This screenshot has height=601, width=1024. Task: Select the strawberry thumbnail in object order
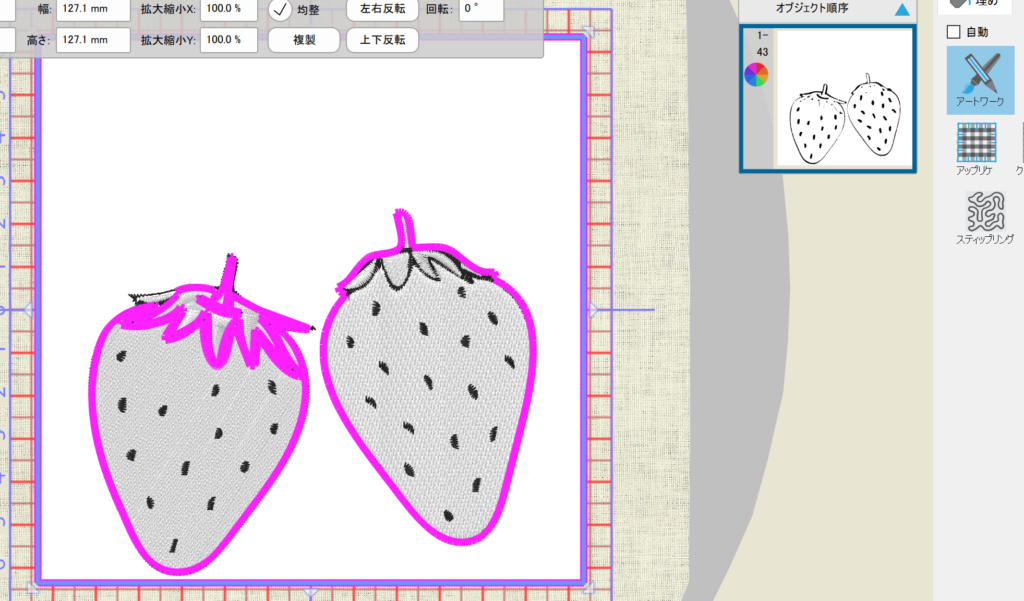pyautogui.click(x=845, y=98)
